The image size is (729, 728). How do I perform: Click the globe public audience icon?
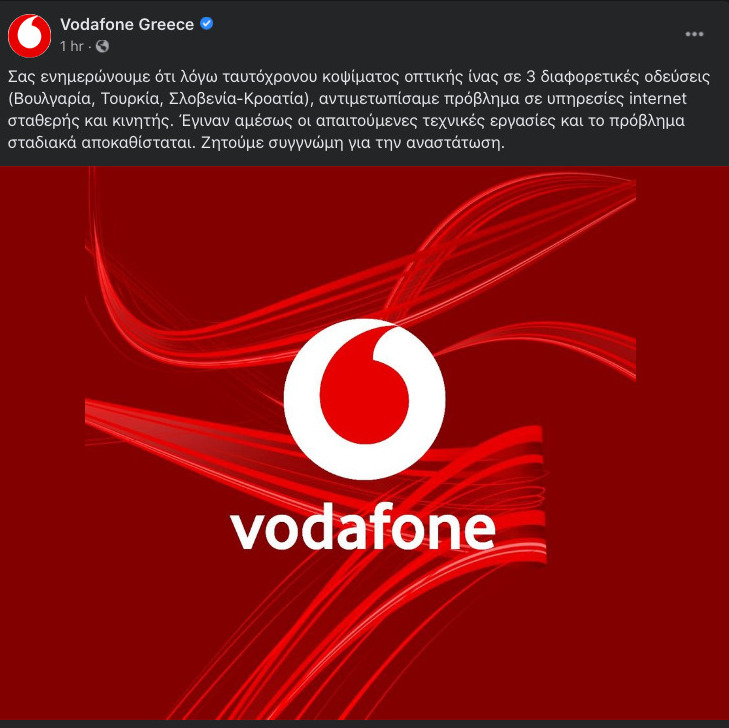tap(102, 46)
